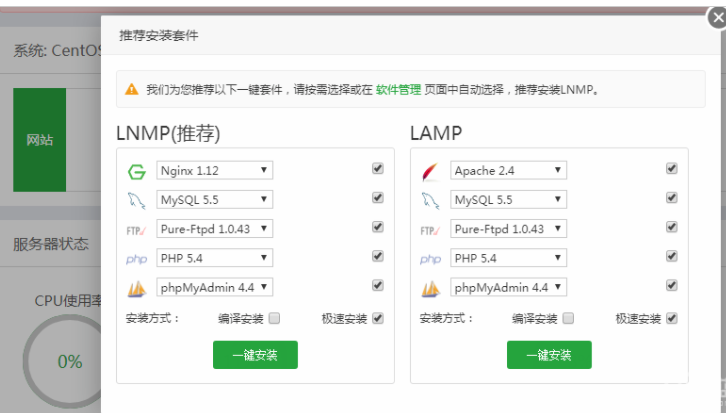The height and width of the screenshot is (413, 726).
Task: Open the Nginx 1.12 version dropdown
Action: click(214, 170)
